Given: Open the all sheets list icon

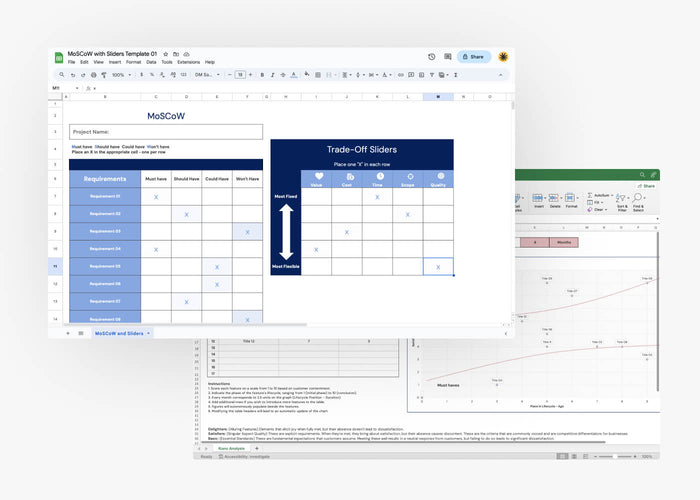Looking at the screenshot, I should 81,332.
